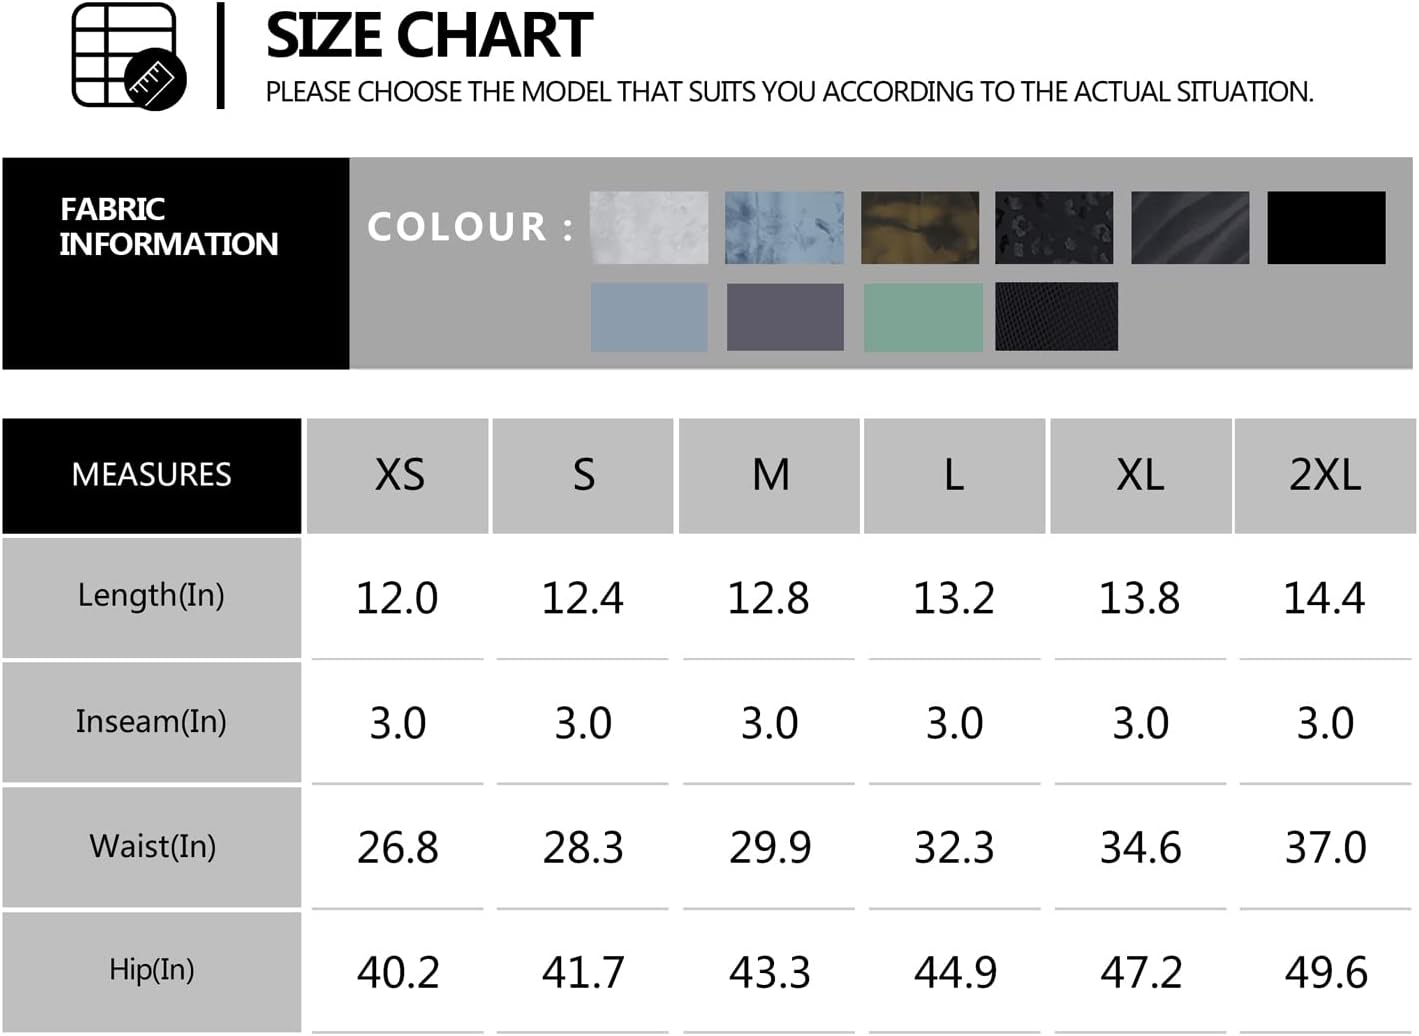This screenshot has height=1036, width=1419.
Task: Choose the solid black colour swatch
Action: tap(1326, 228)
